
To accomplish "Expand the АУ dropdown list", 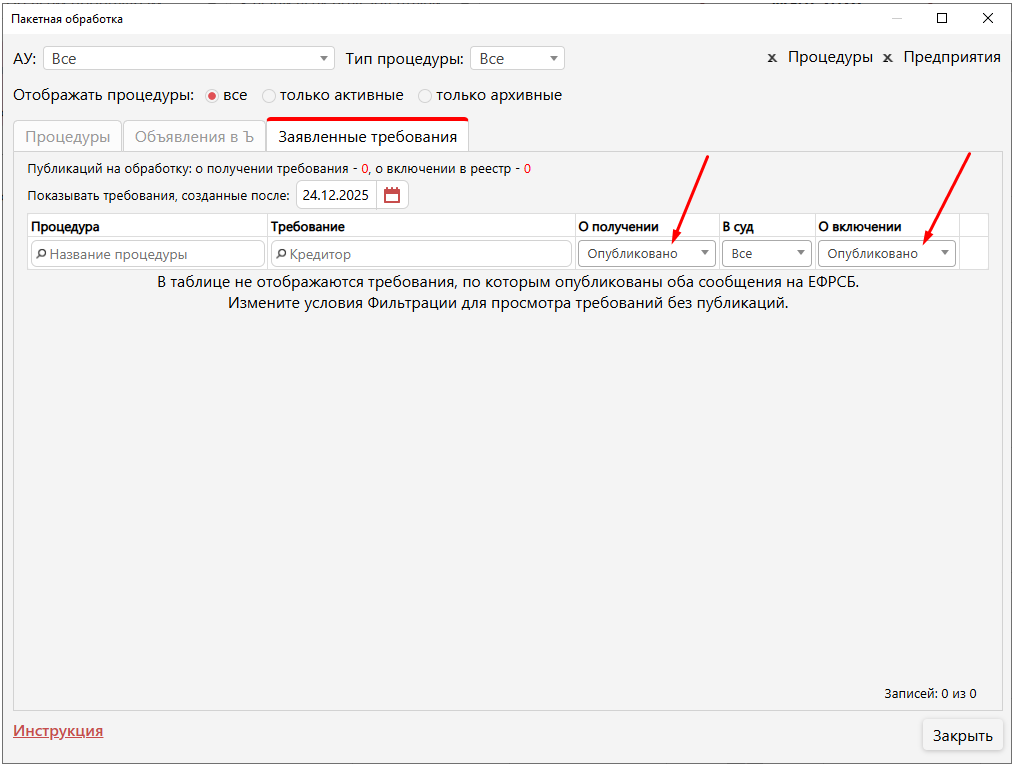I will (323, 59).
